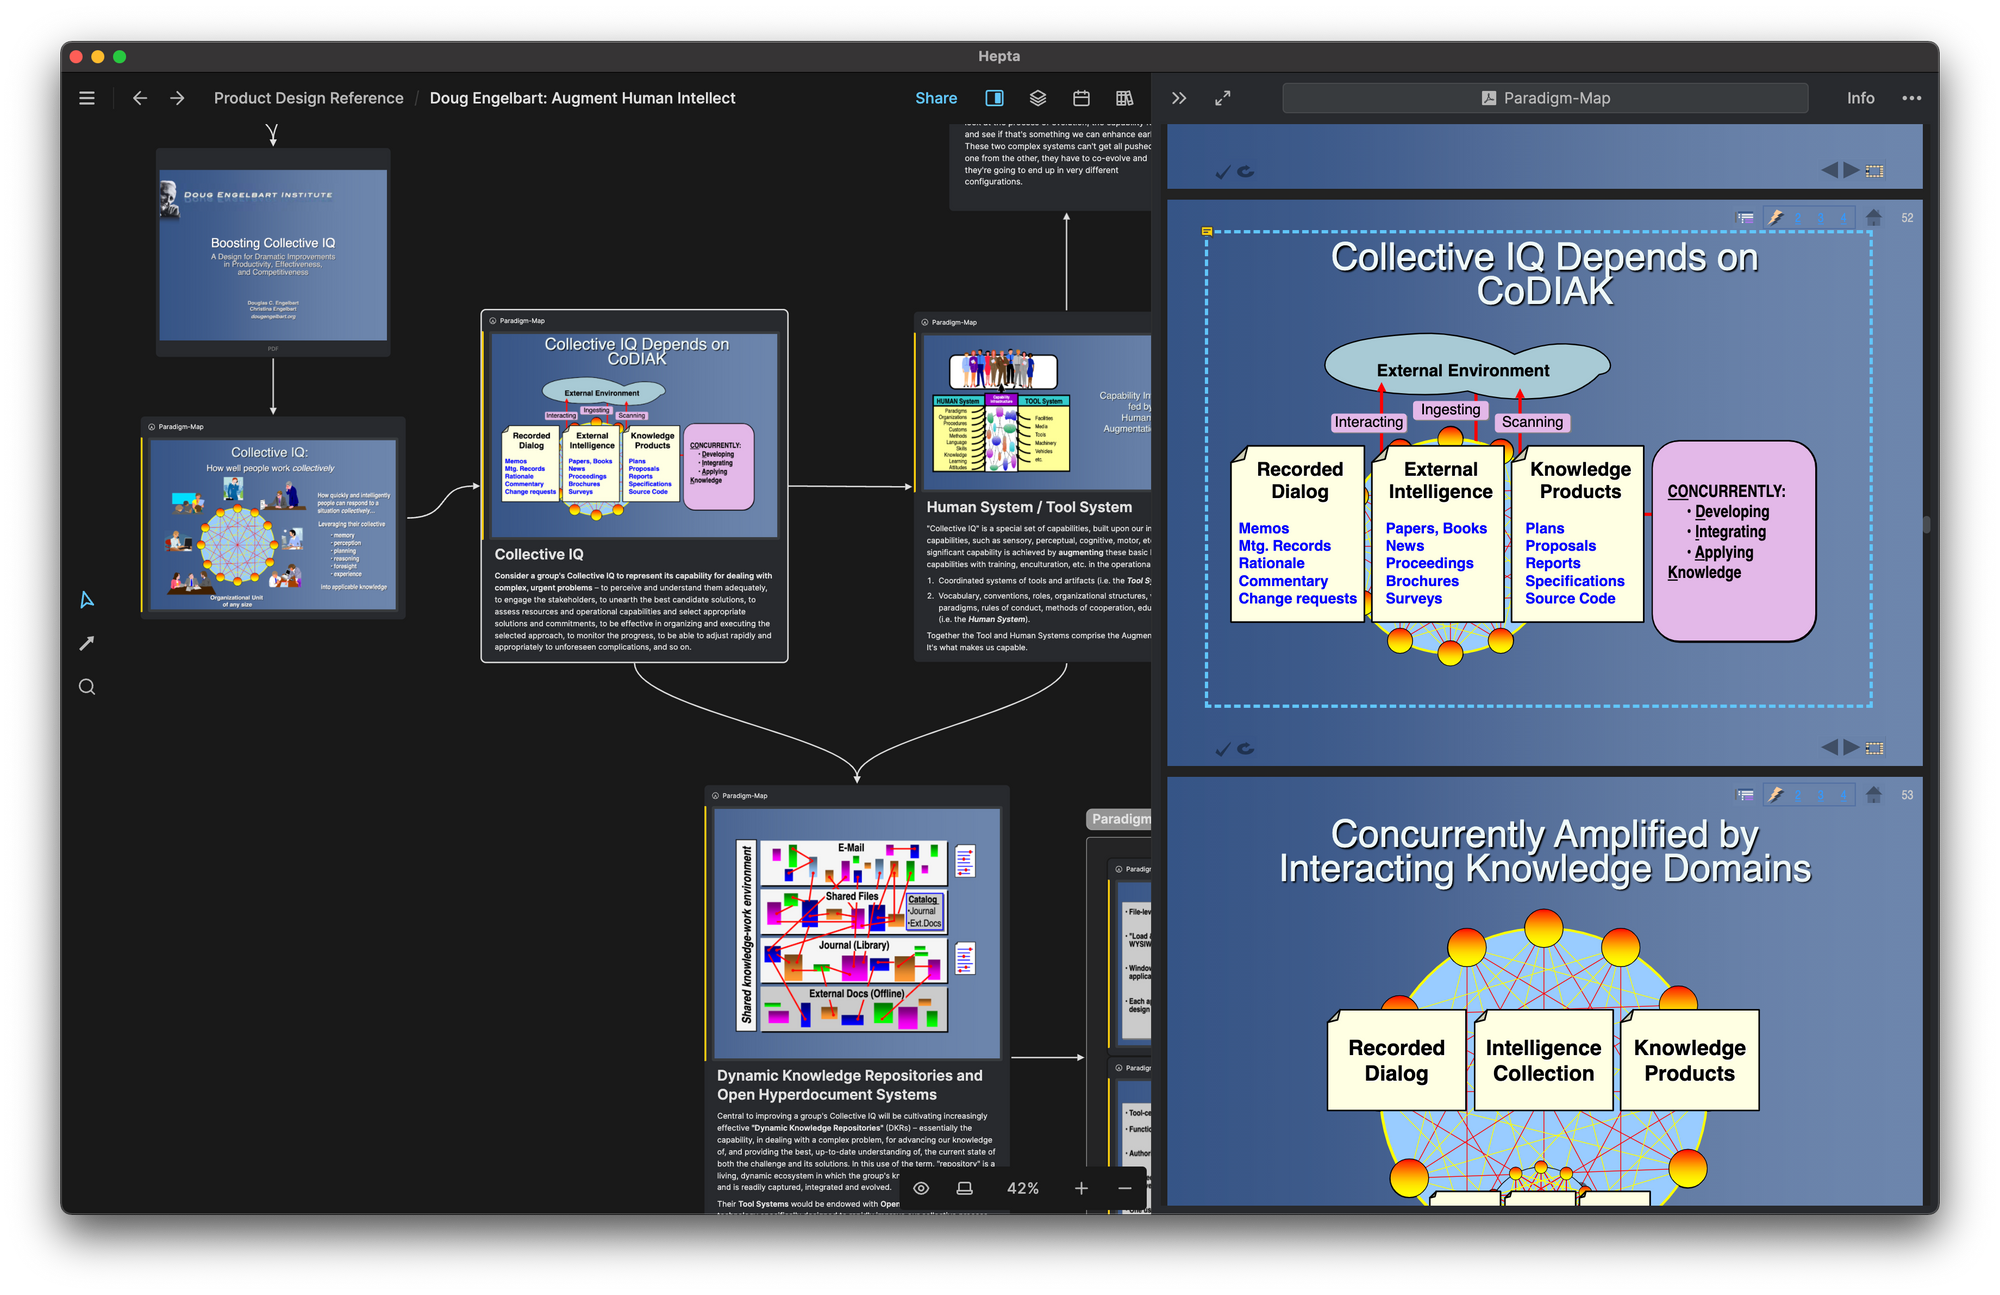This screenshot has height=1295, width=2000.
Task: Open the card library icon
Action: point(1124,98)
